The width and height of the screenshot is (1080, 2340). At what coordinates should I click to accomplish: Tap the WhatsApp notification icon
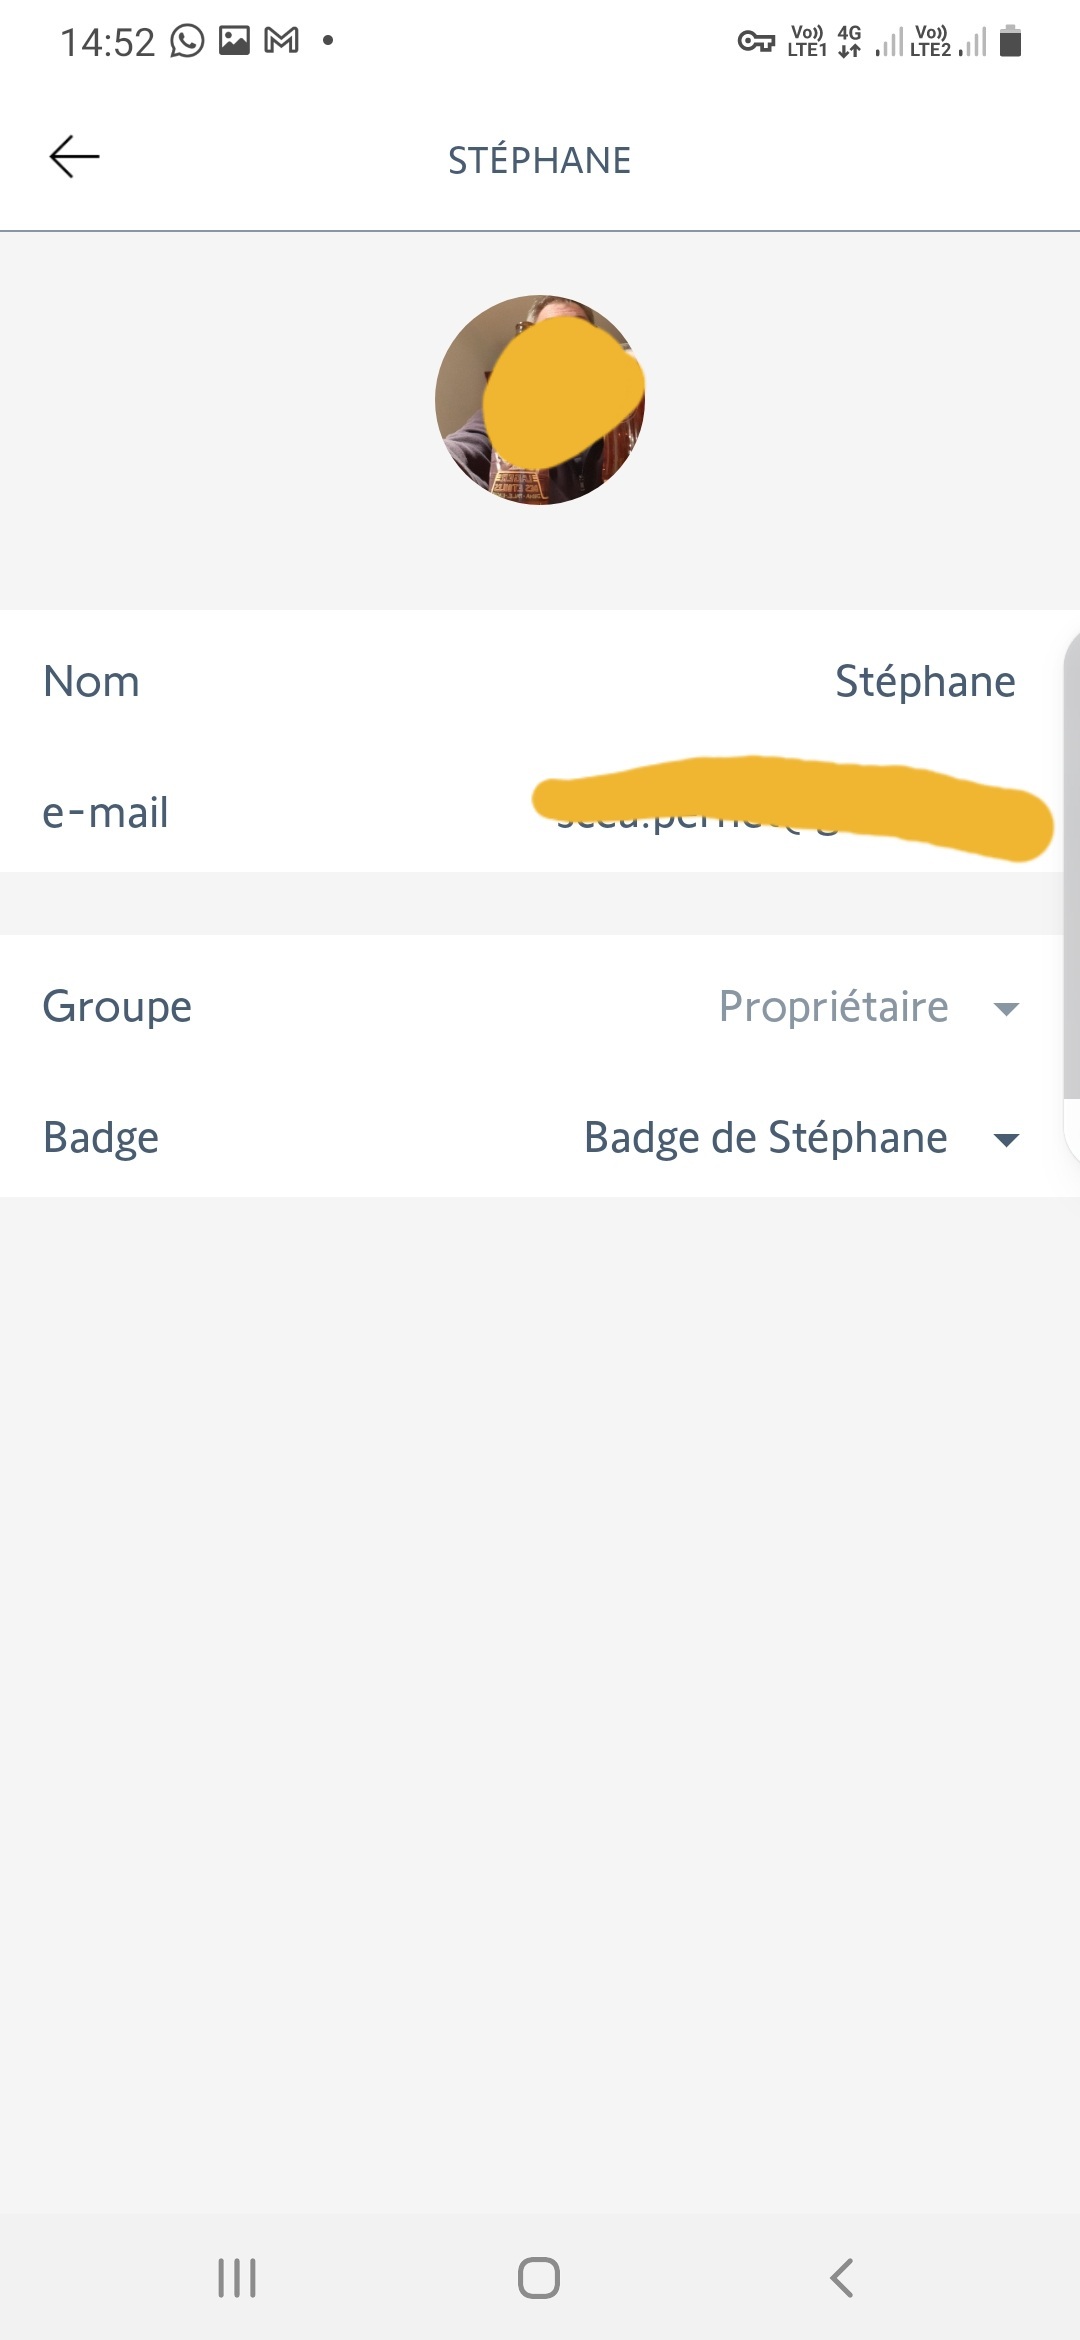(x=187, y=41)
